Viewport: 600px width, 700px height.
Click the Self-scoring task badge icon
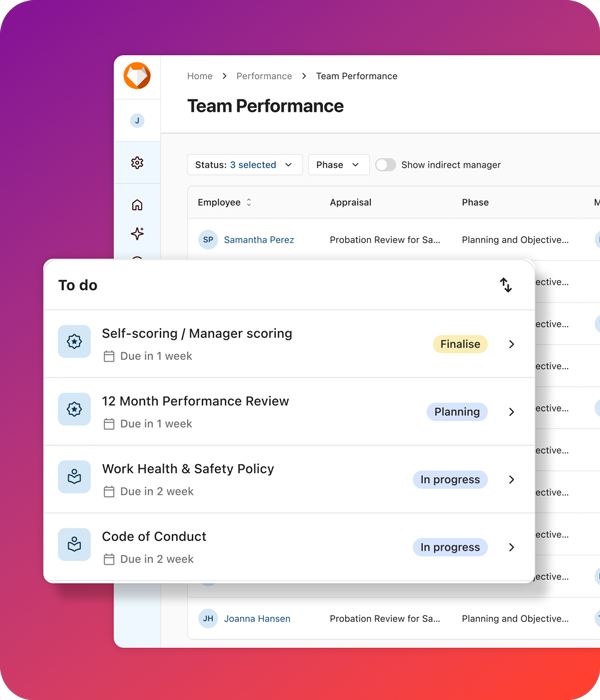pos(74,342)
